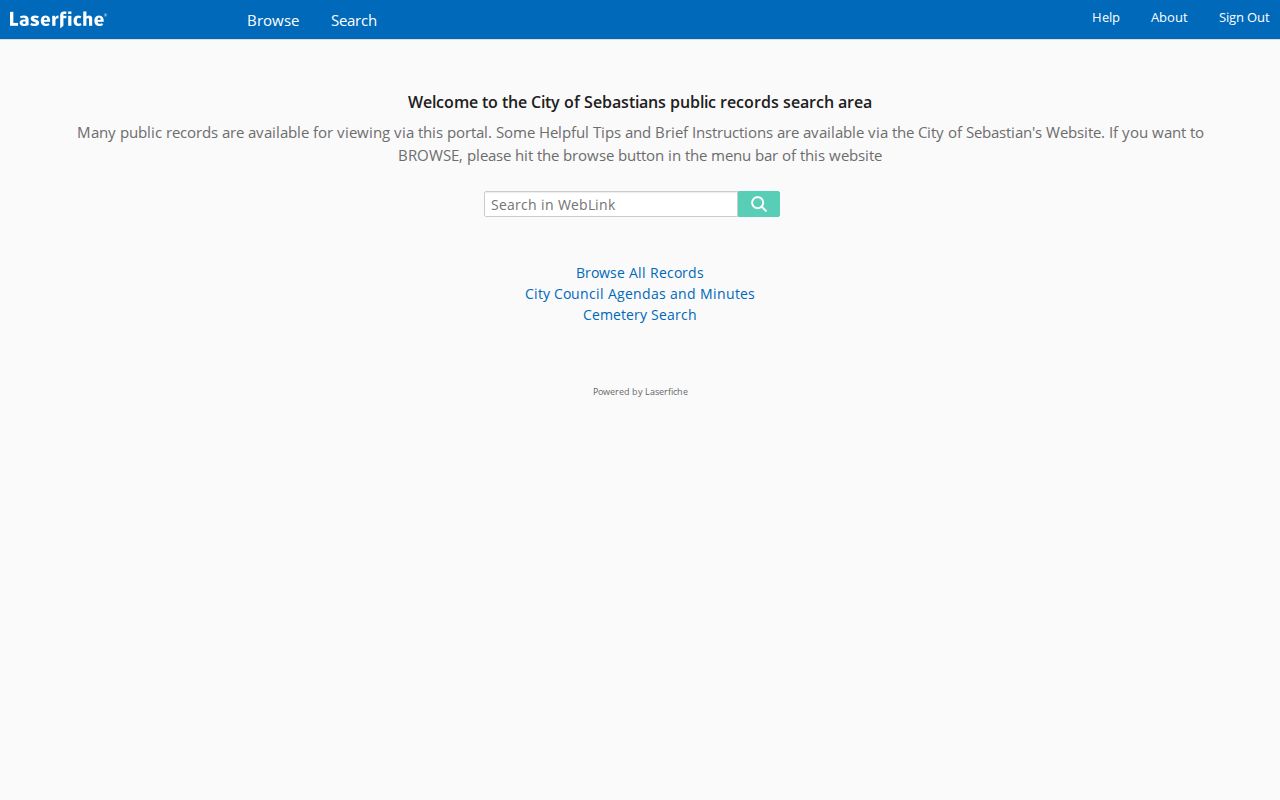Click the Powered by Laserfiche text
1280x800 pixels.
[640, 391]
